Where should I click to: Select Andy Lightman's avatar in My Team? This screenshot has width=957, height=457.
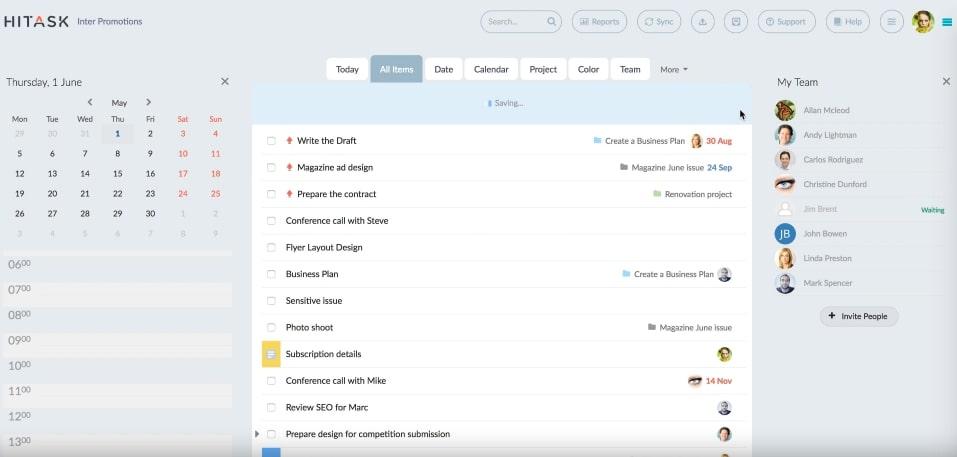785,135
